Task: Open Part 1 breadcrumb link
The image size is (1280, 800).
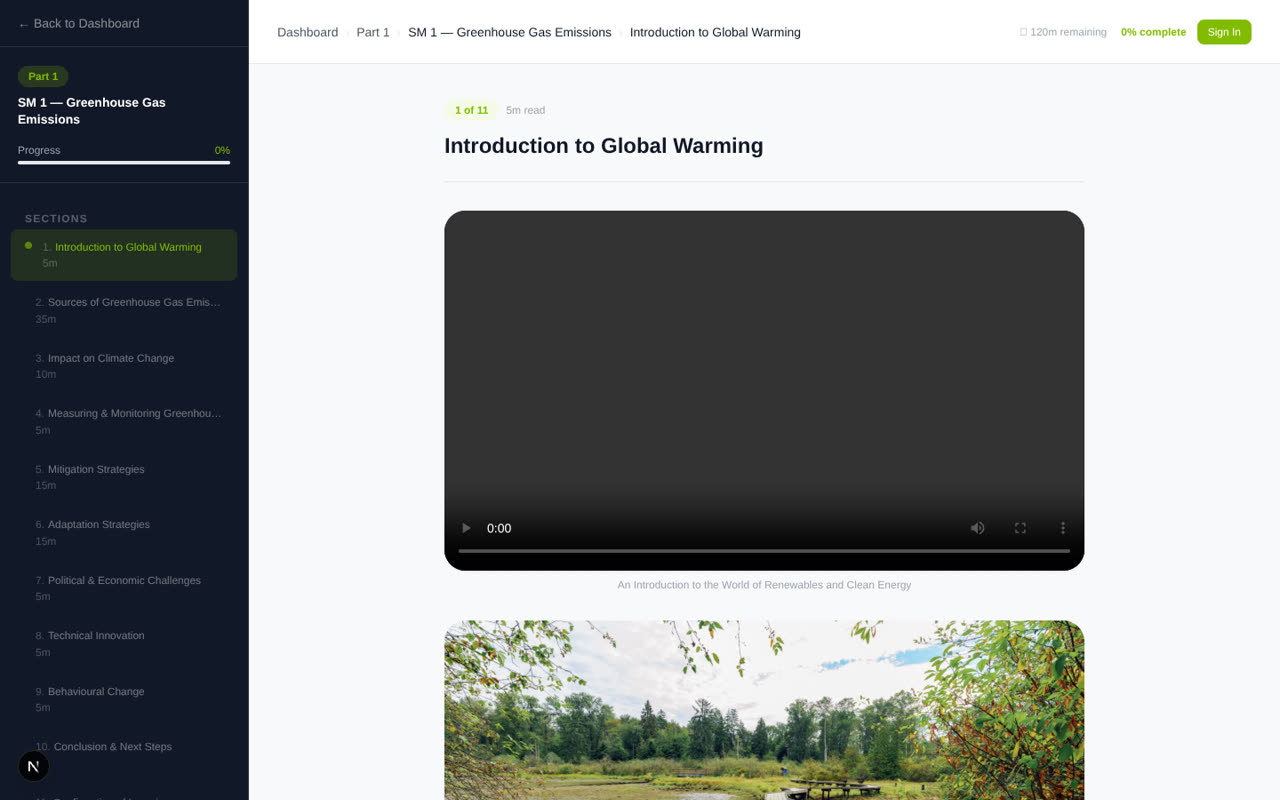Action: pyautogui.click(x=373, y=32)
